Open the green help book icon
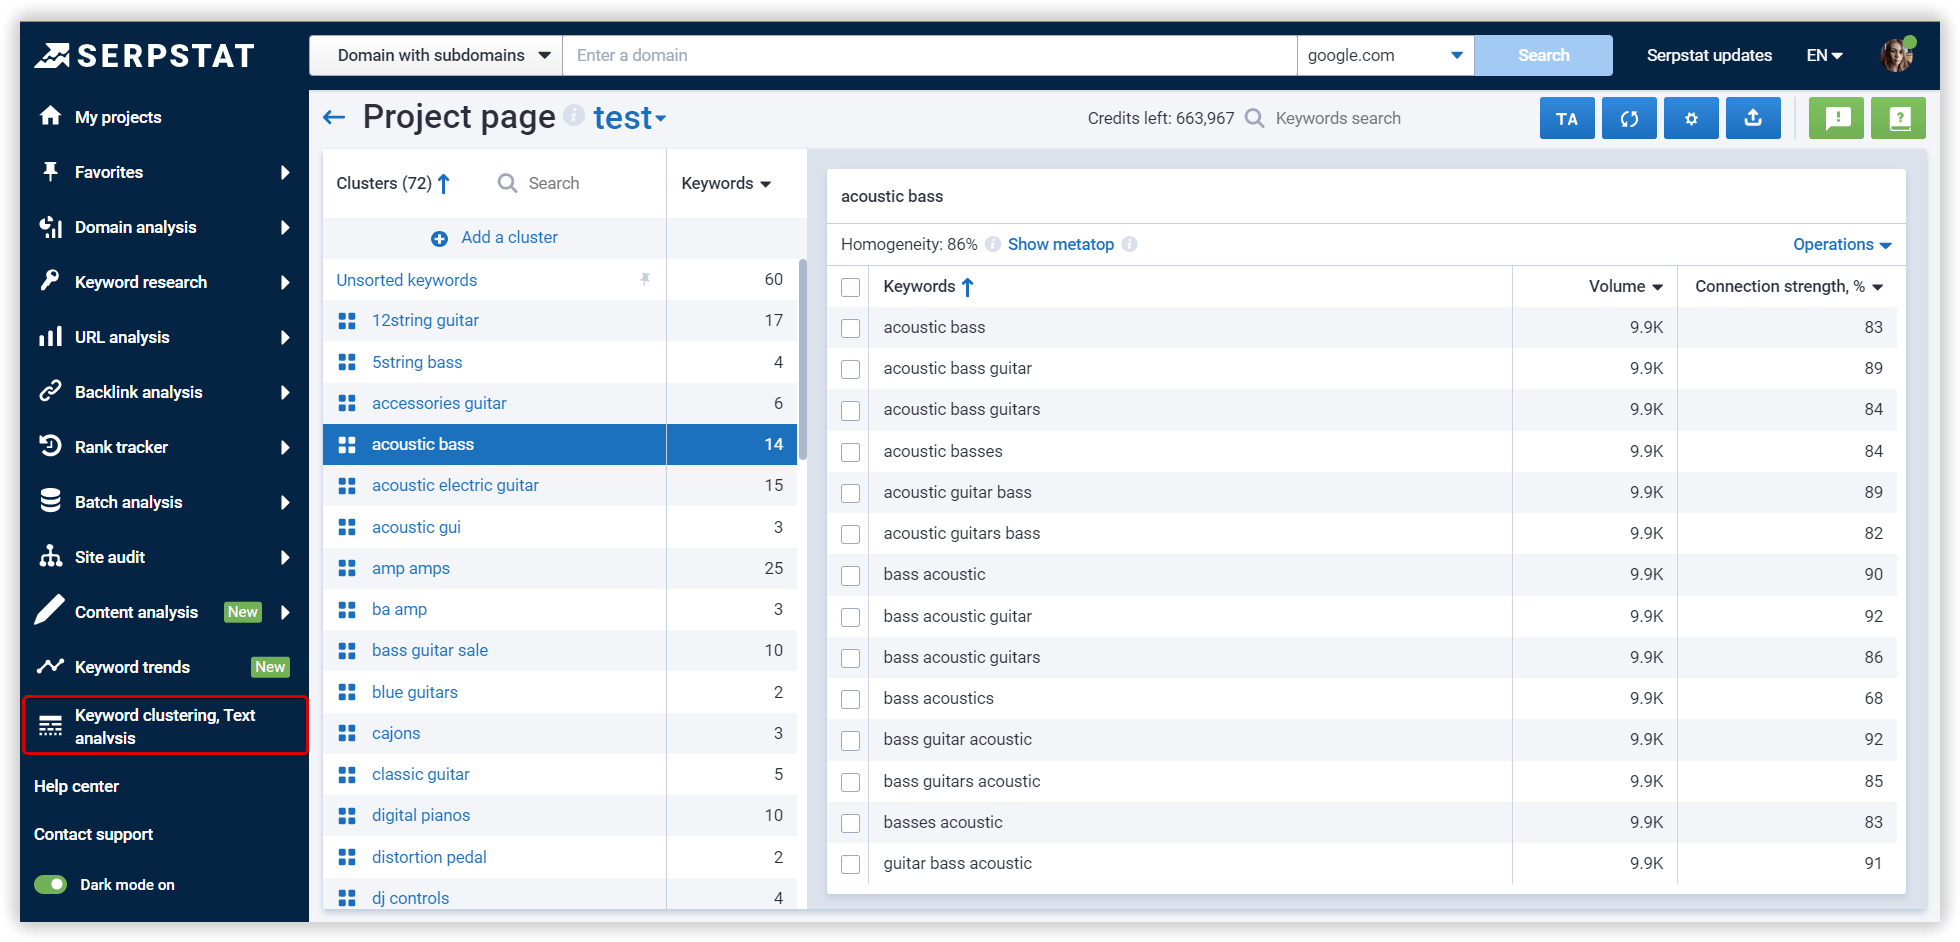Image resolution: width=1960 pixels, height=942 pixels. tap(1897, 117)
